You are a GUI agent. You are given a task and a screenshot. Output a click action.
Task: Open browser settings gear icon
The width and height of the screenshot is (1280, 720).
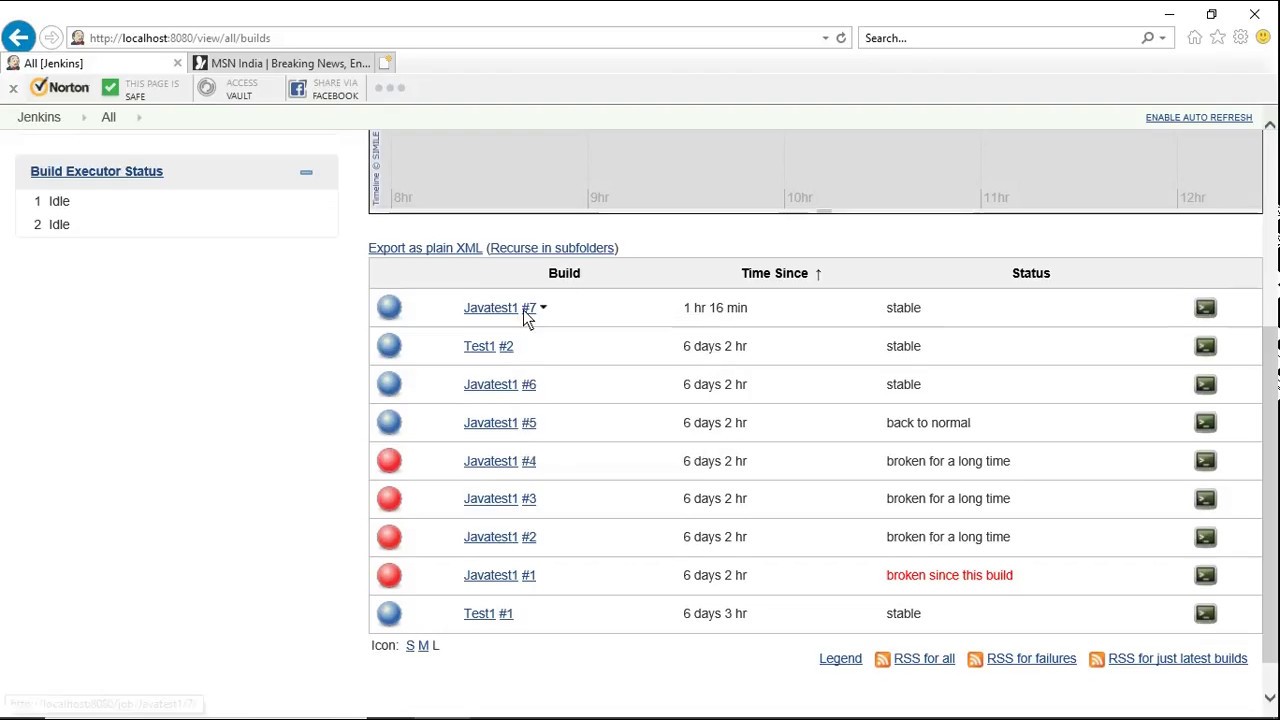point(1240,38)
